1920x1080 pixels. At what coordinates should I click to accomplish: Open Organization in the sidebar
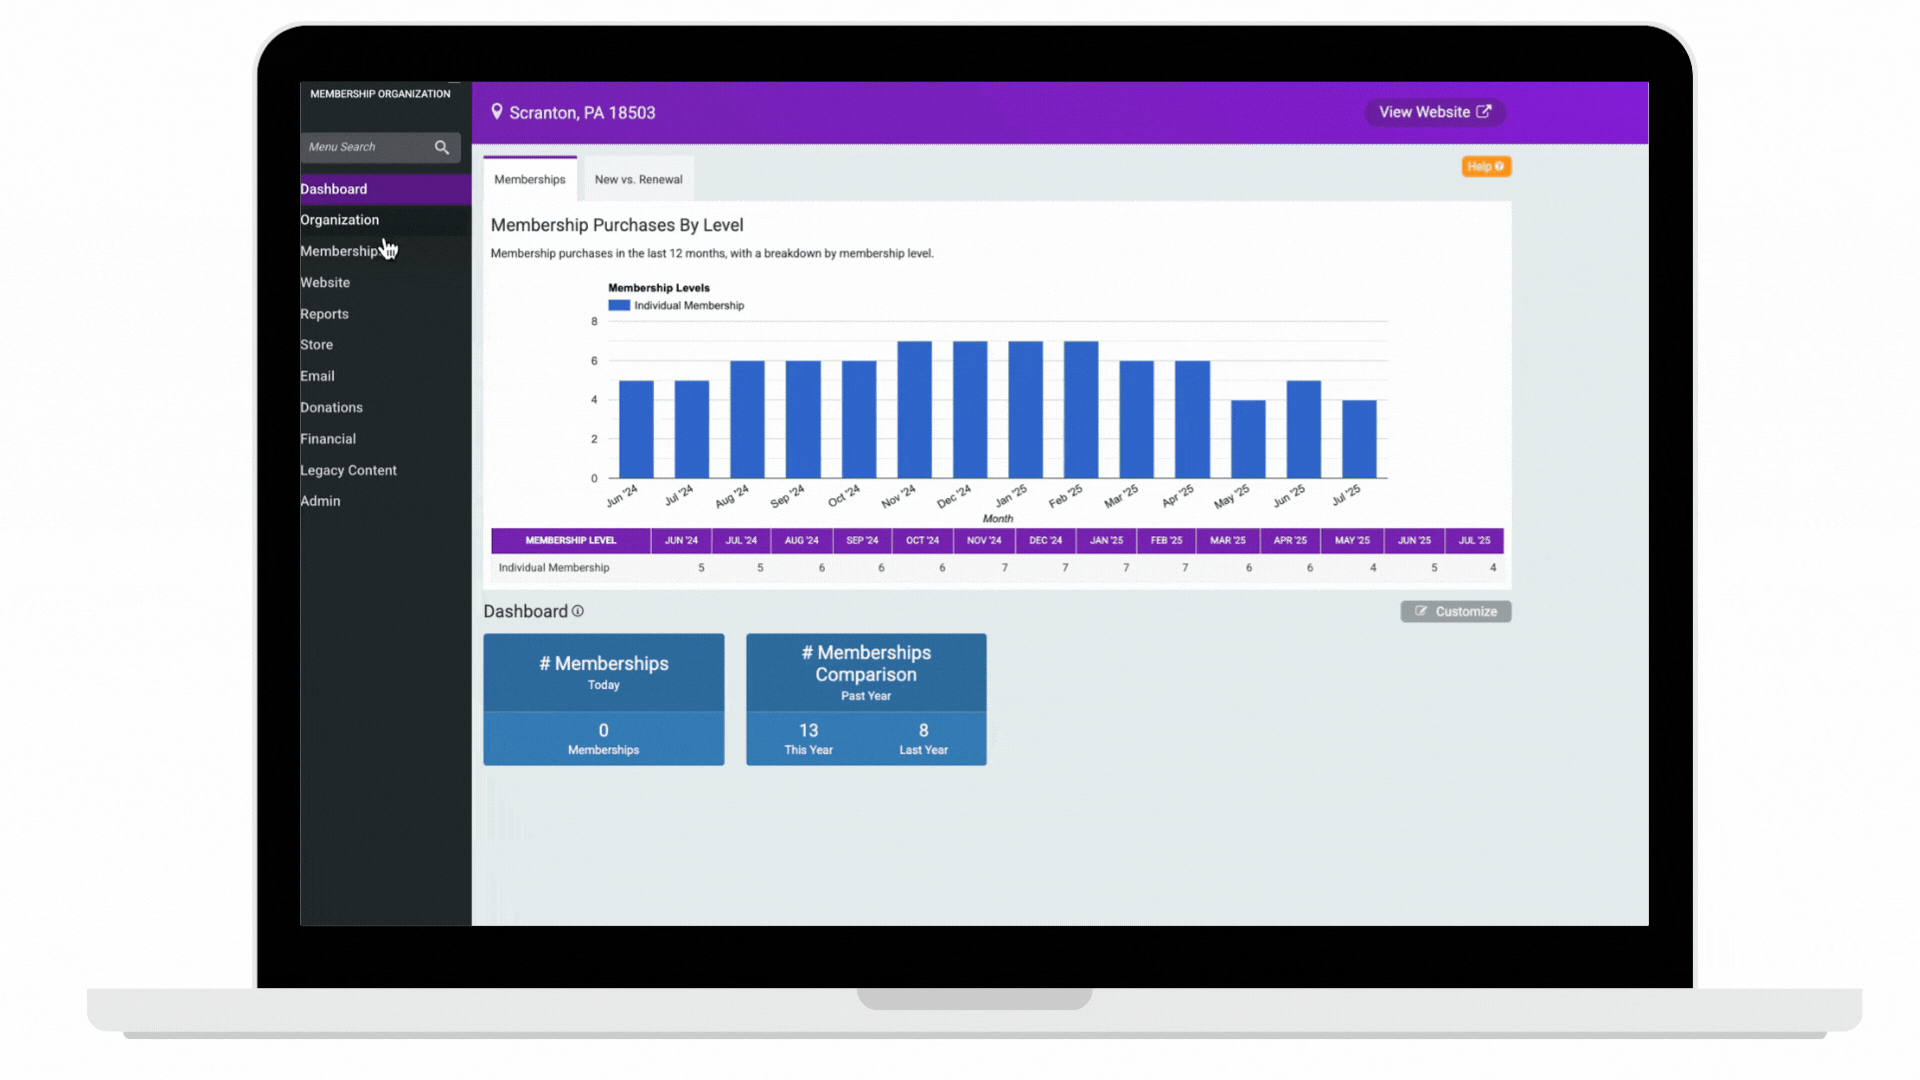(x=339, y=220)
